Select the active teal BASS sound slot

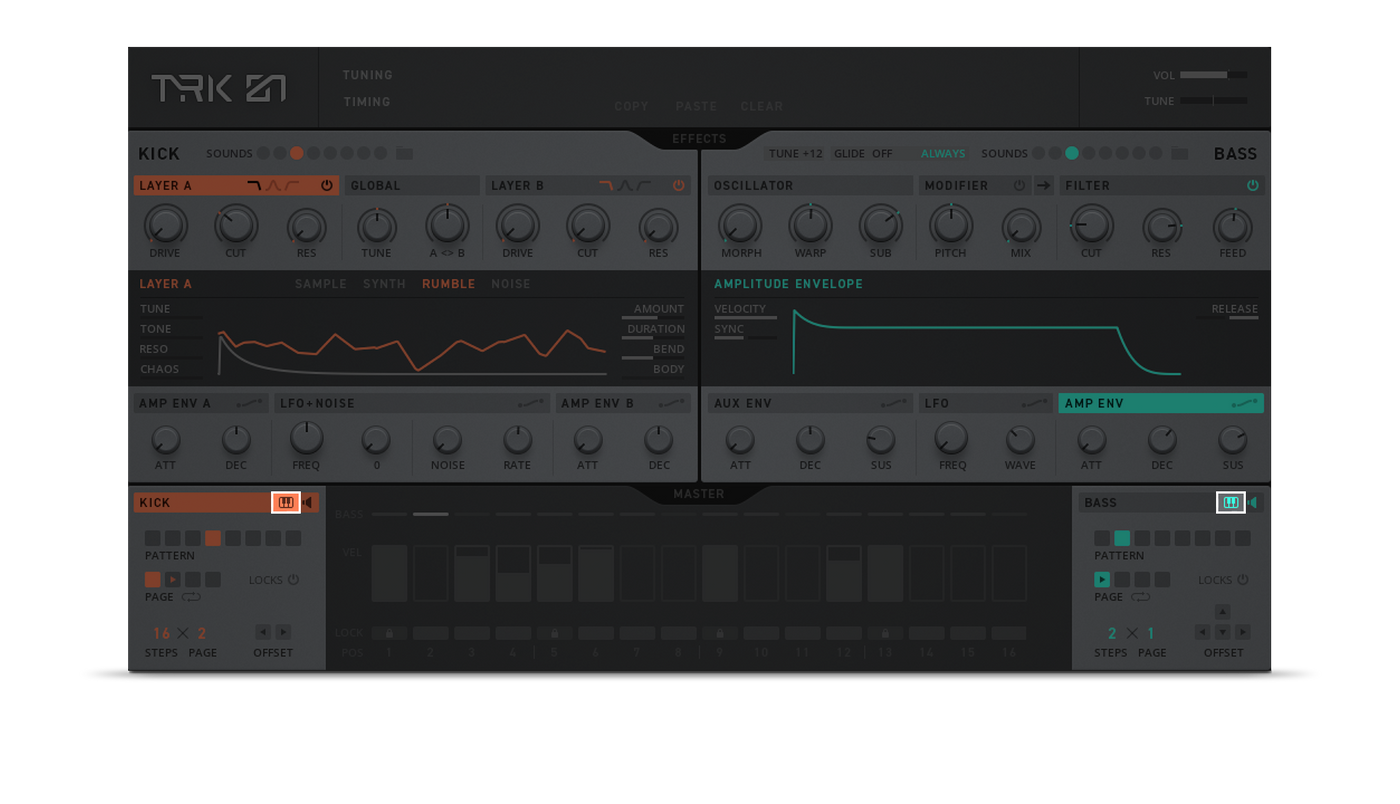(1072, 154)
